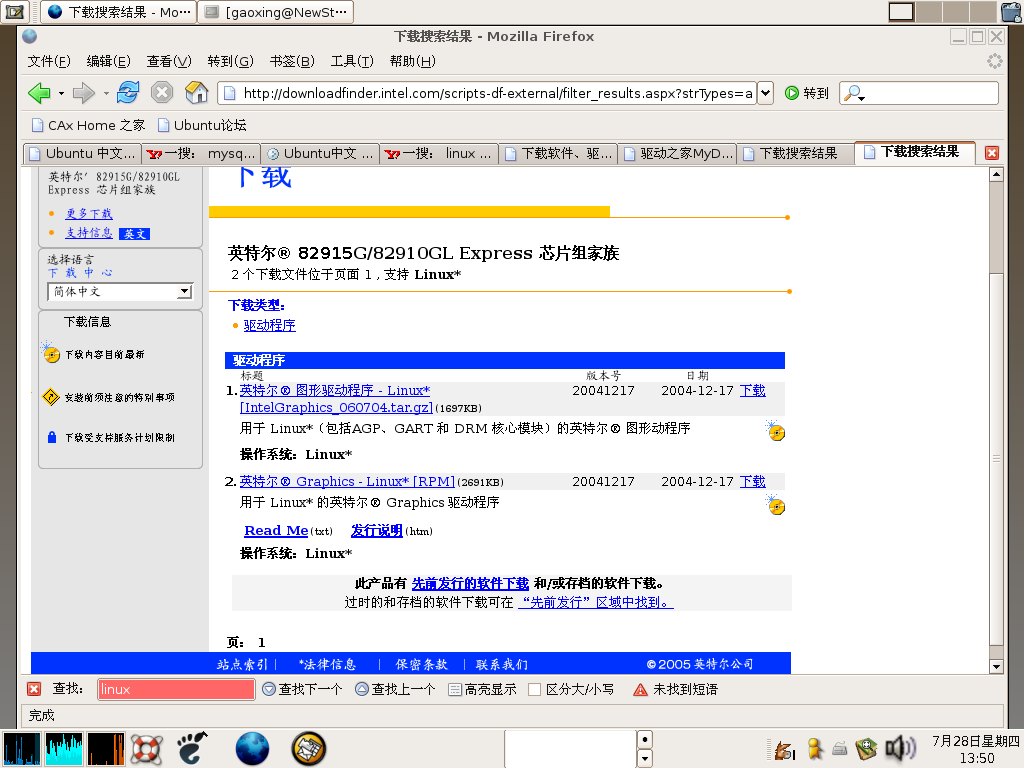Expand the URL history dropdown
The width and height of the screenshot is (1024, 768).
(766, 93)
